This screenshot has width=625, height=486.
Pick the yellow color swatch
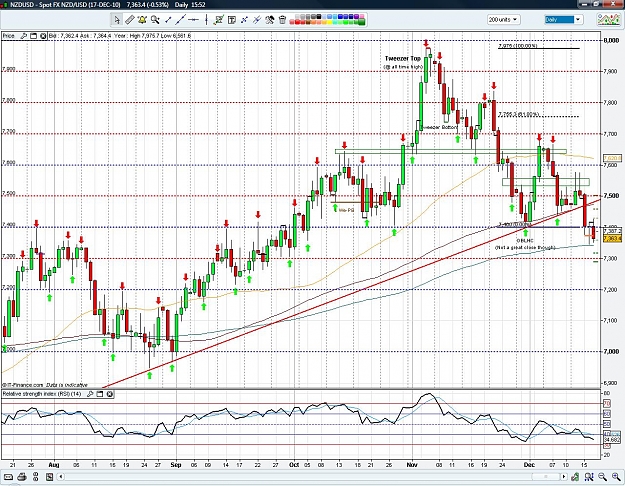[x=329, y=22]
